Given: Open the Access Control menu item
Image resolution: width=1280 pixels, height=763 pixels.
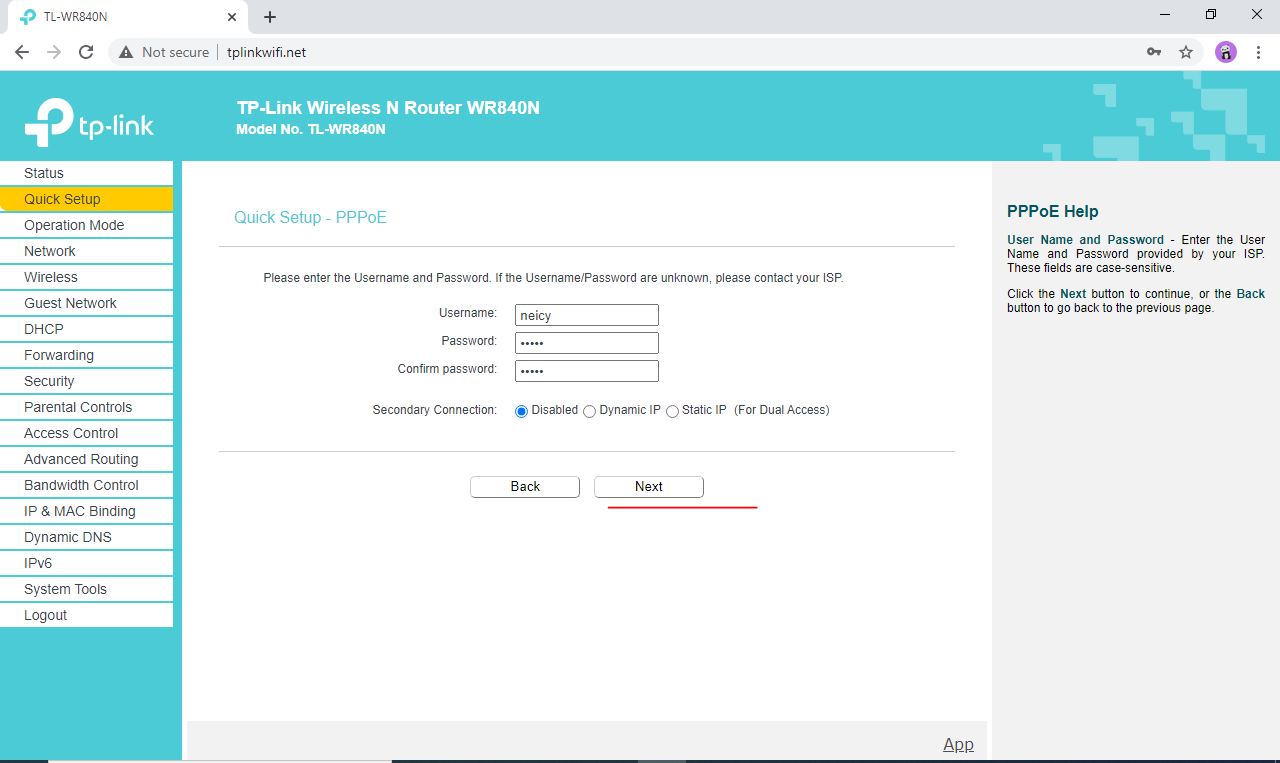Looking at the screenshot, I should 87,433.
